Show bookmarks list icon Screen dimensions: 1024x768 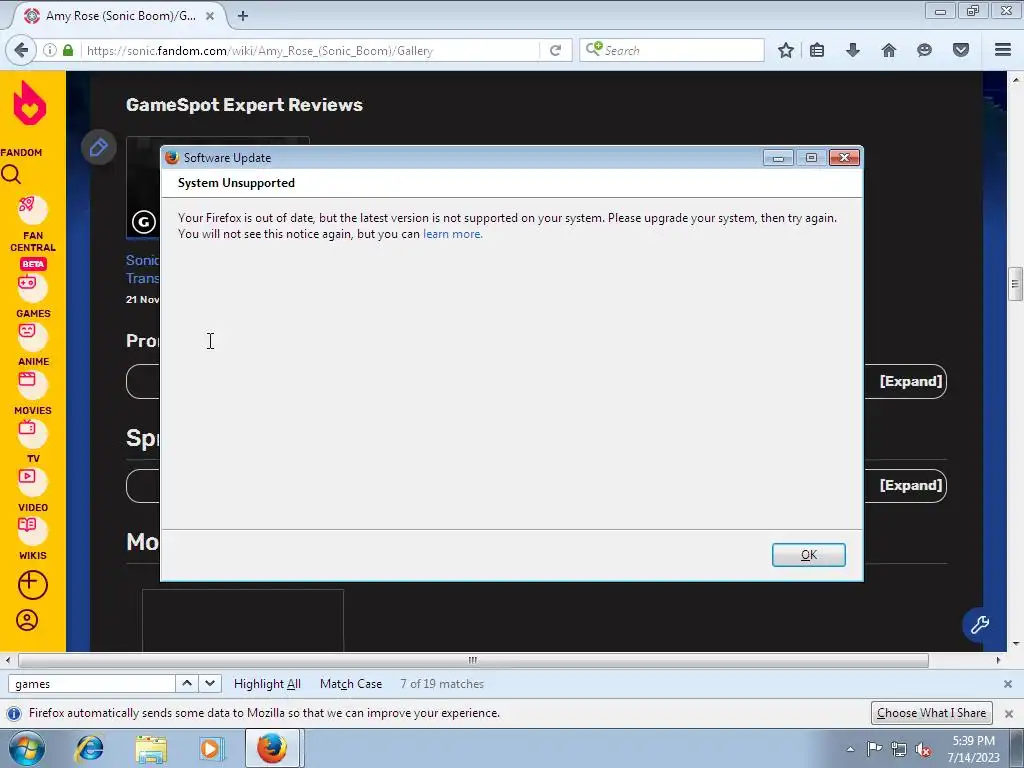pos(817,50)
